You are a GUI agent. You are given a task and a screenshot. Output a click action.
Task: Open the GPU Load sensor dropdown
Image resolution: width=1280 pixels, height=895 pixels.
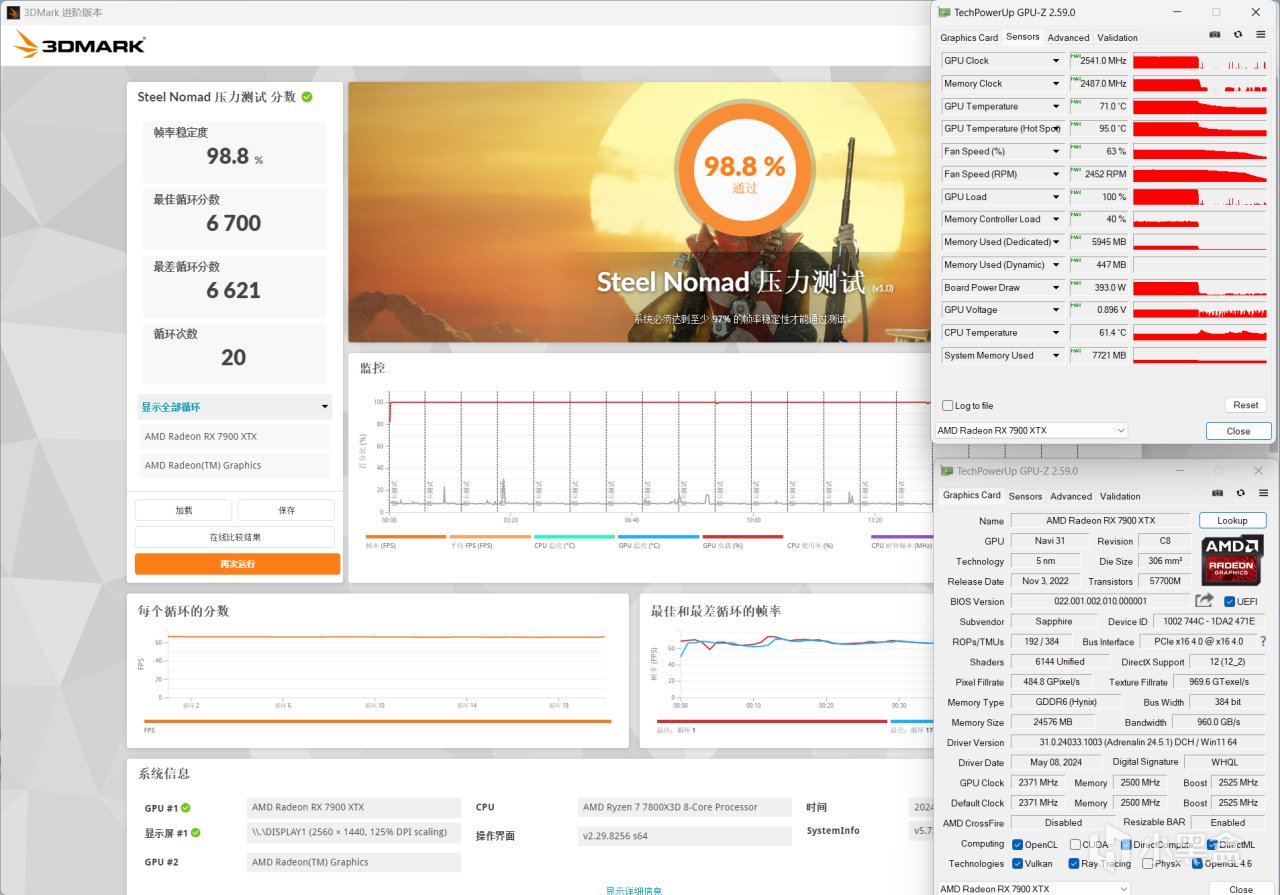pos(1055,197)
